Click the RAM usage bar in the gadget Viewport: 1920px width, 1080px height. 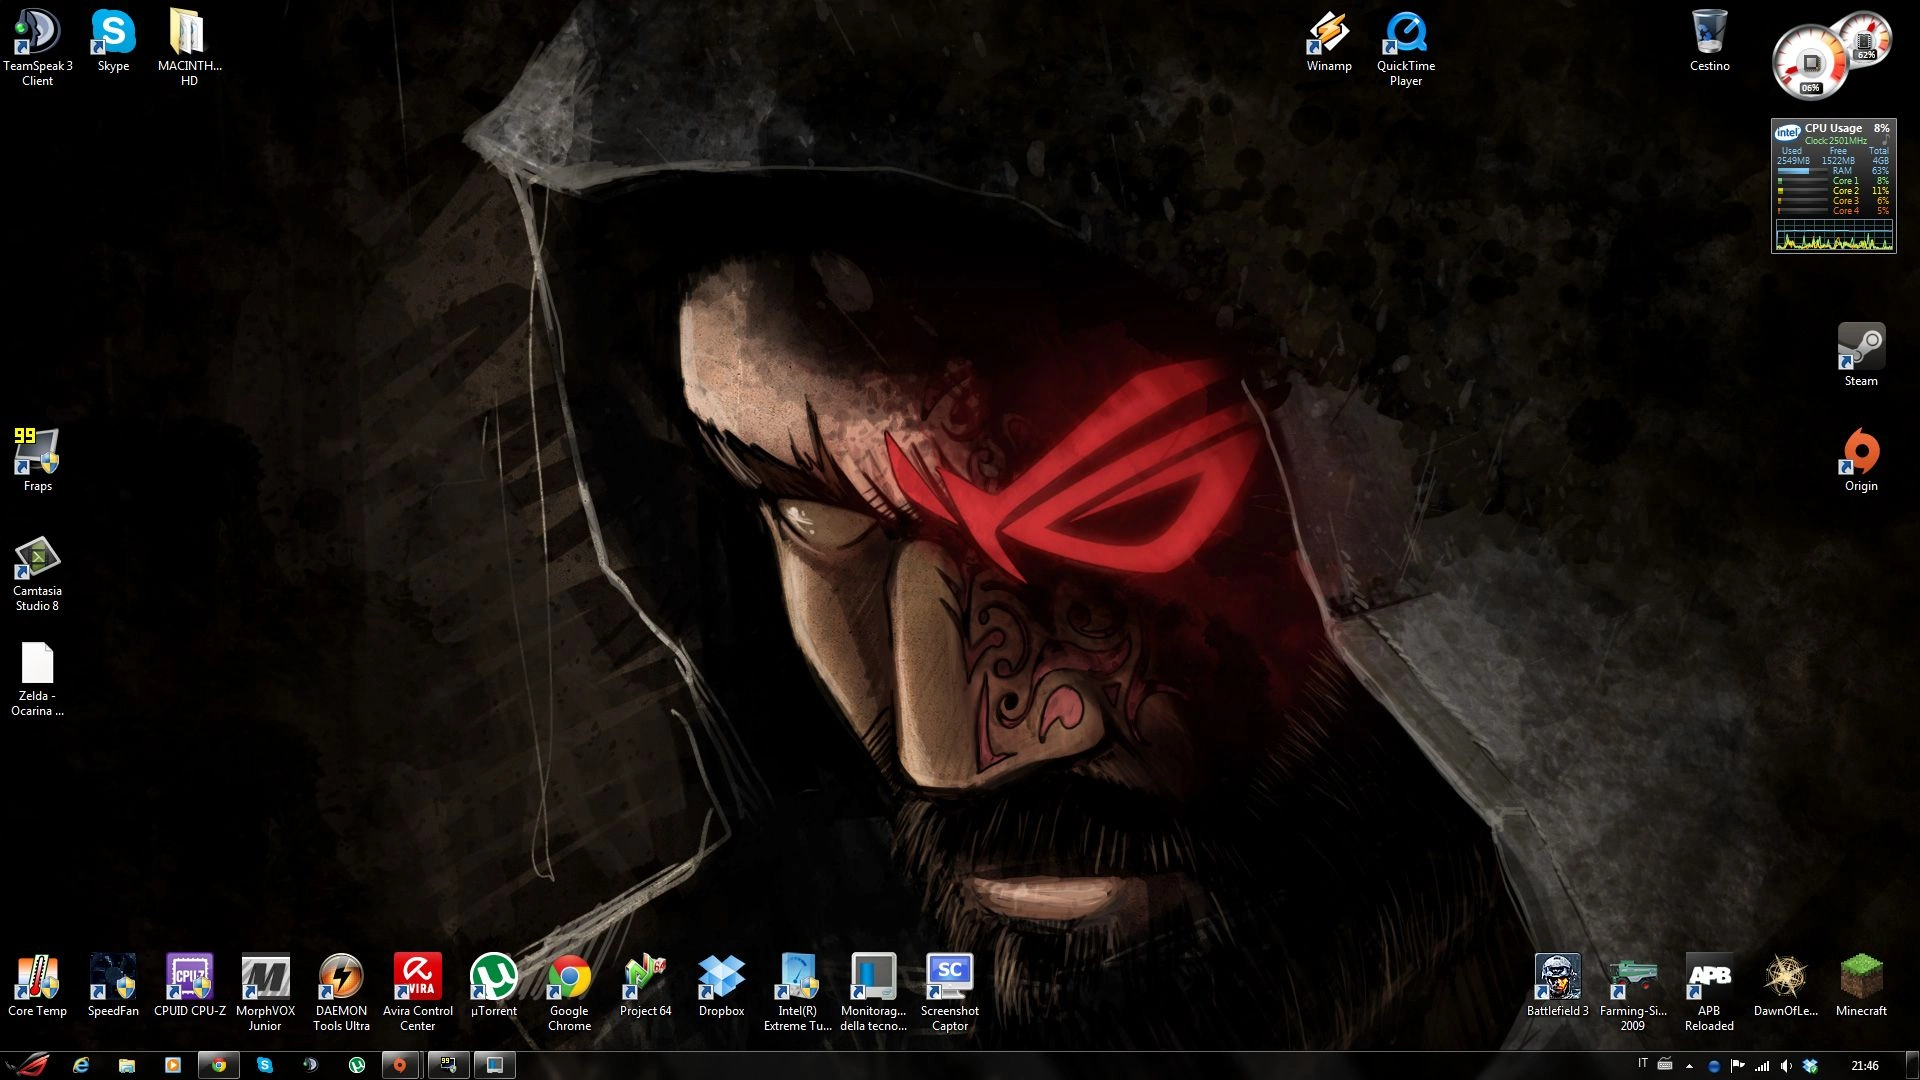(x=1802, y=171)
